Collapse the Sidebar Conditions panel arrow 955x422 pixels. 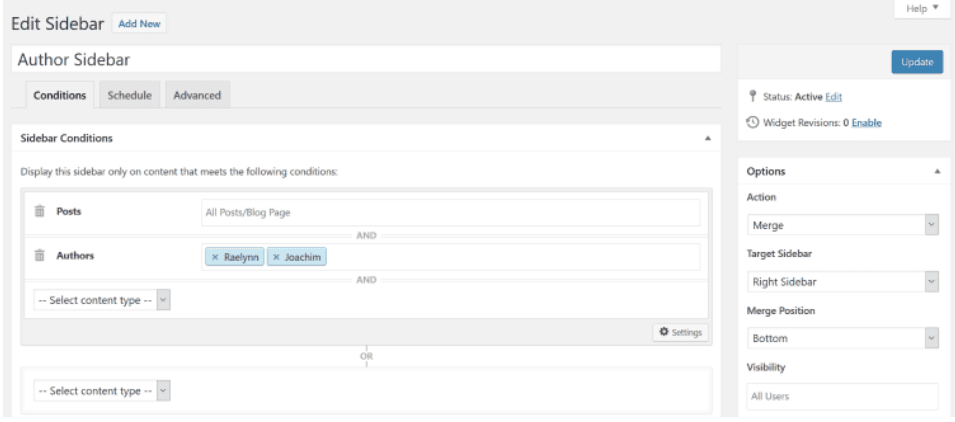point(708,138)
